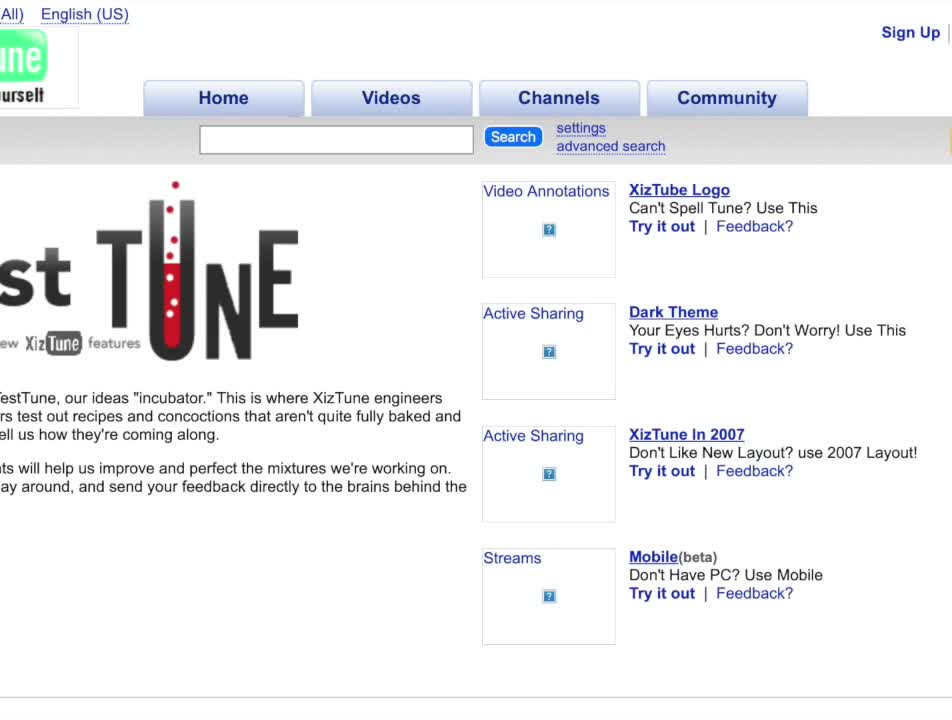Send Feedback for the Mobile feature
The width and height of the screenshot is (952, 720).
(x=754, y=593)
